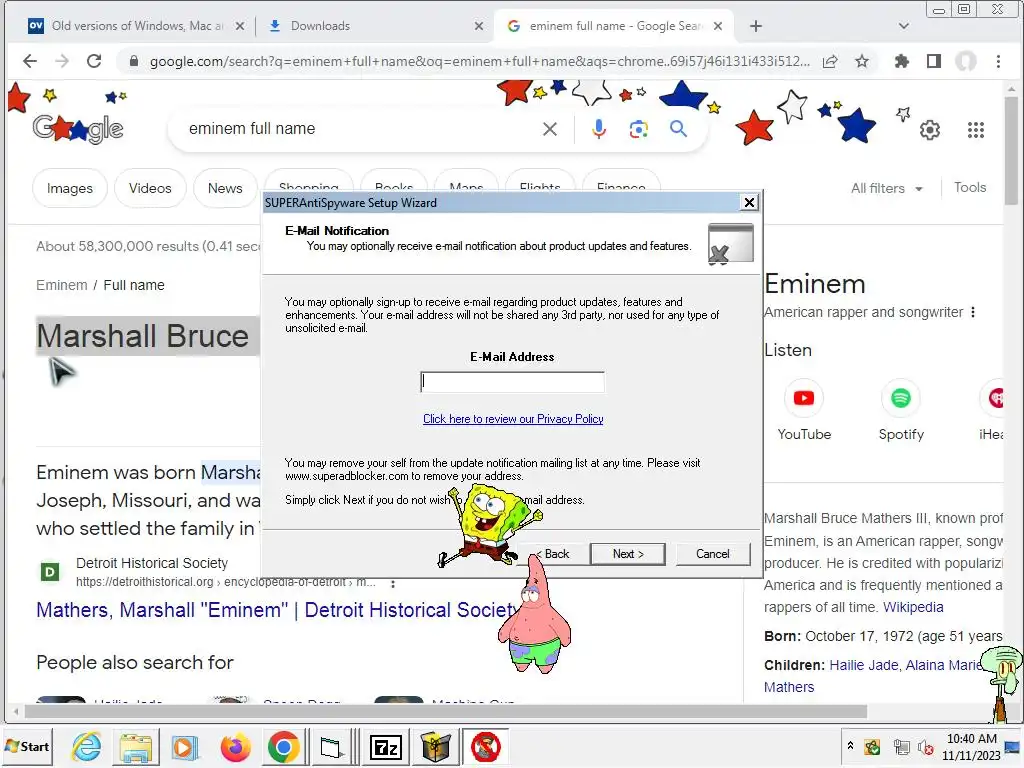
Task: Filter results by Videos
Action: tap(150, 188)
